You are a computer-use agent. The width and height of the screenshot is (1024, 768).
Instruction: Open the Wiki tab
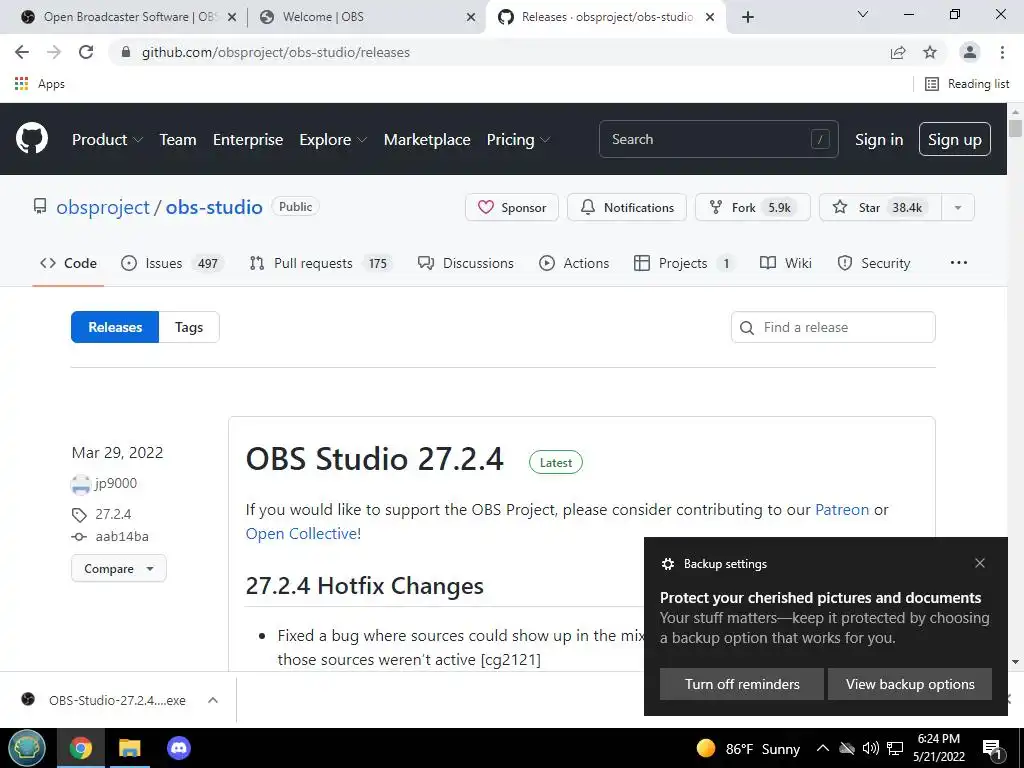click(x=786, y=263)
